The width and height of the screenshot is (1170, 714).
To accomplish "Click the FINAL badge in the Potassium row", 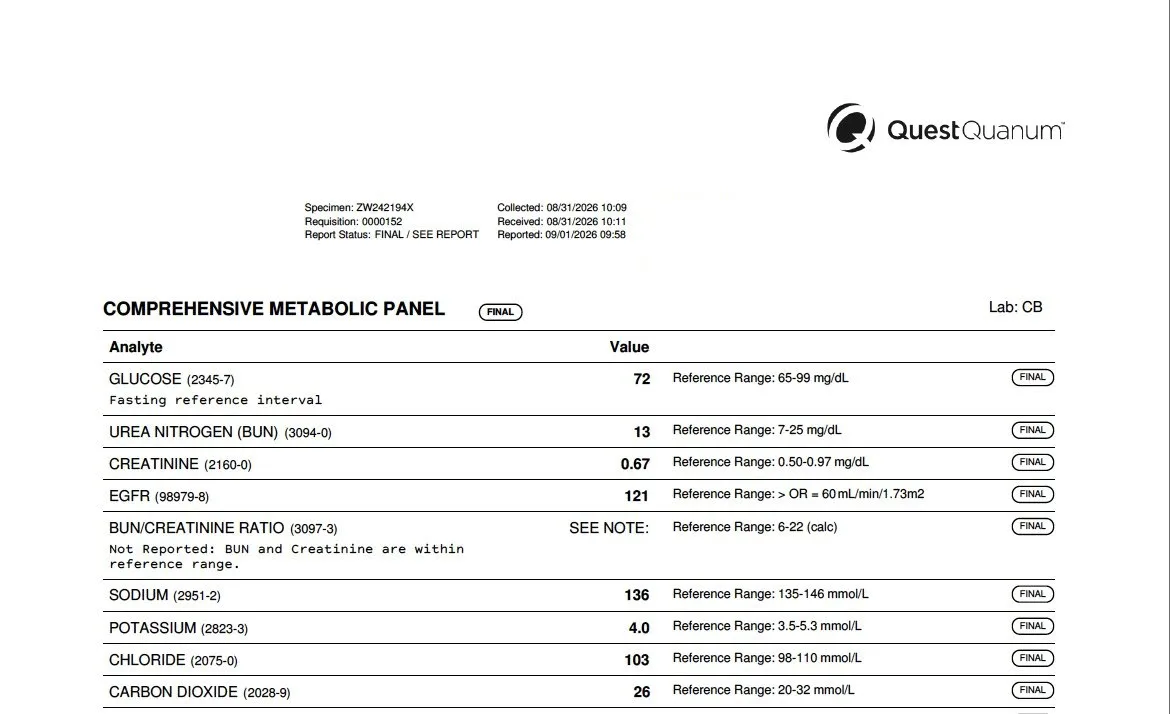I will [x=1033, y=627].
